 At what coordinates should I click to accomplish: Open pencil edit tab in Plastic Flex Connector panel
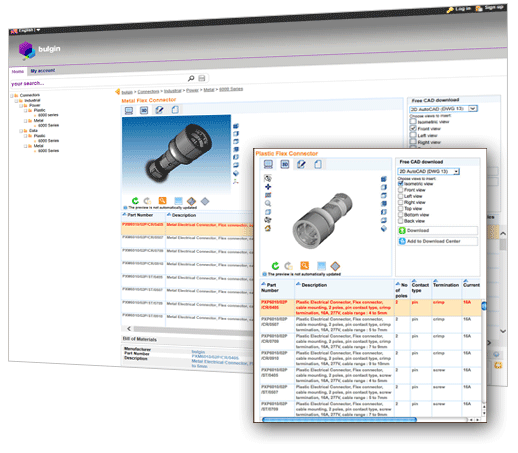(301, 164)
